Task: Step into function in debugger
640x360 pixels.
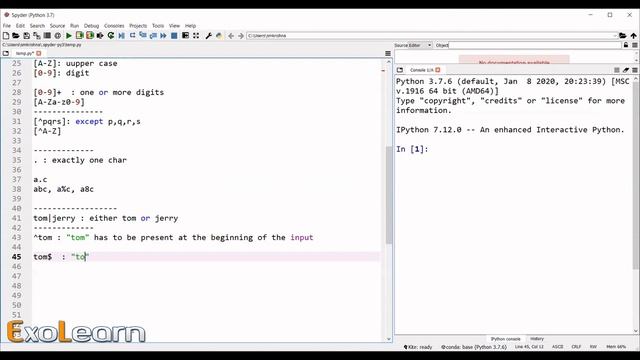Action: coord(142,36)
